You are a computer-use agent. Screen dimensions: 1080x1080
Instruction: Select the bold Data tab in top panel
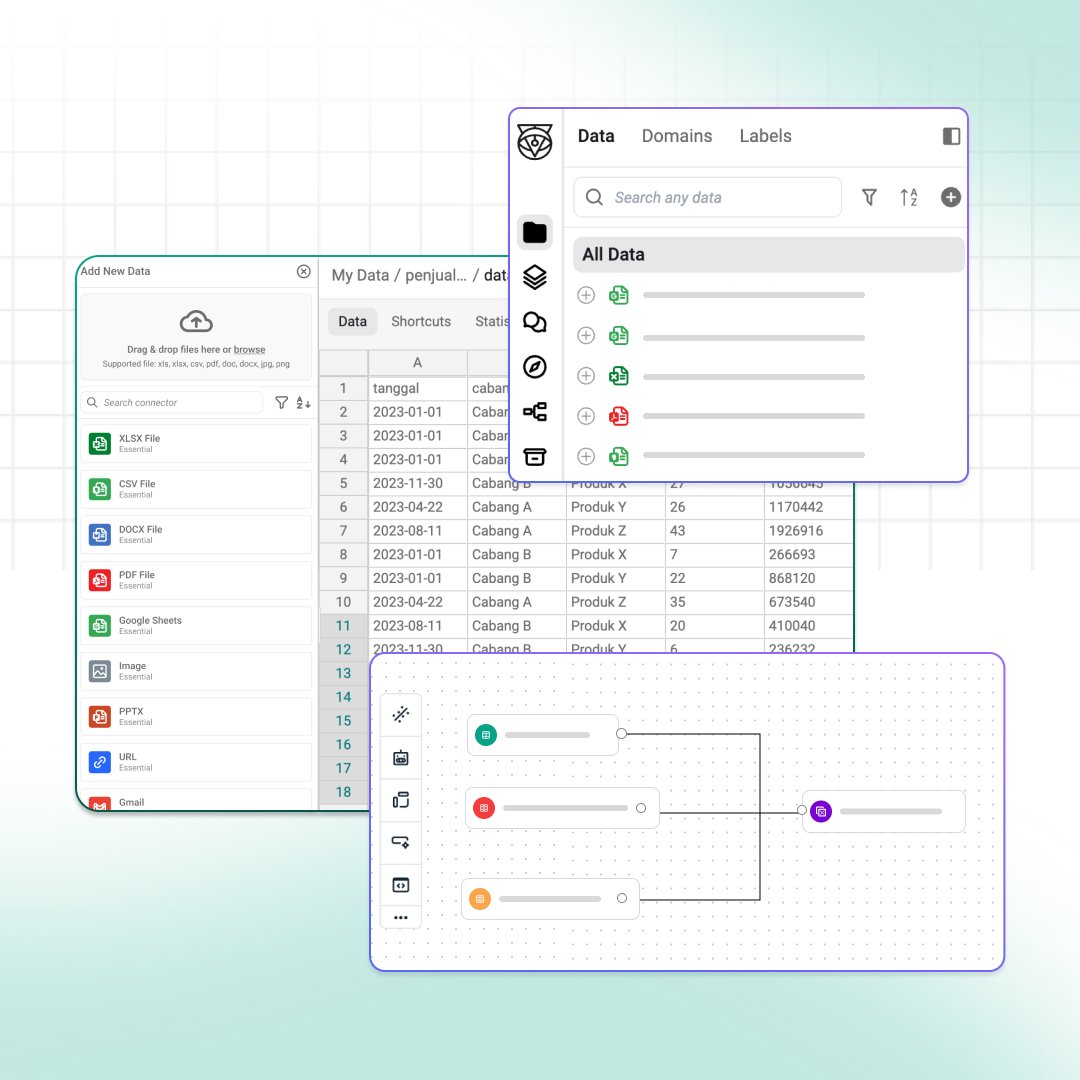point(596,136)
